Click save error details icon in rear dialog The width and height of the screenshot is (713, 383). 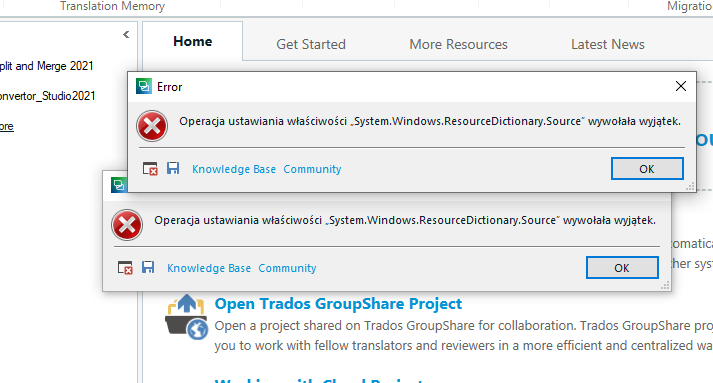pos(148,267)
